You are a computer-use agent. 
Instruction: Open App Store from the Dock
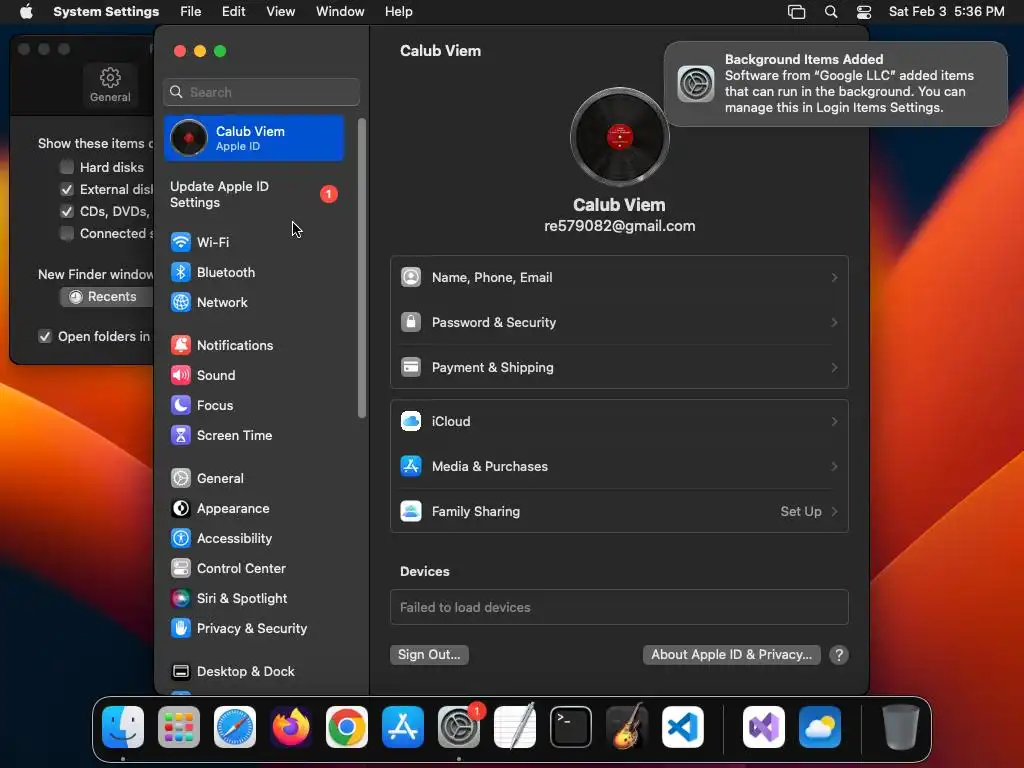click(x=403, y=727)
